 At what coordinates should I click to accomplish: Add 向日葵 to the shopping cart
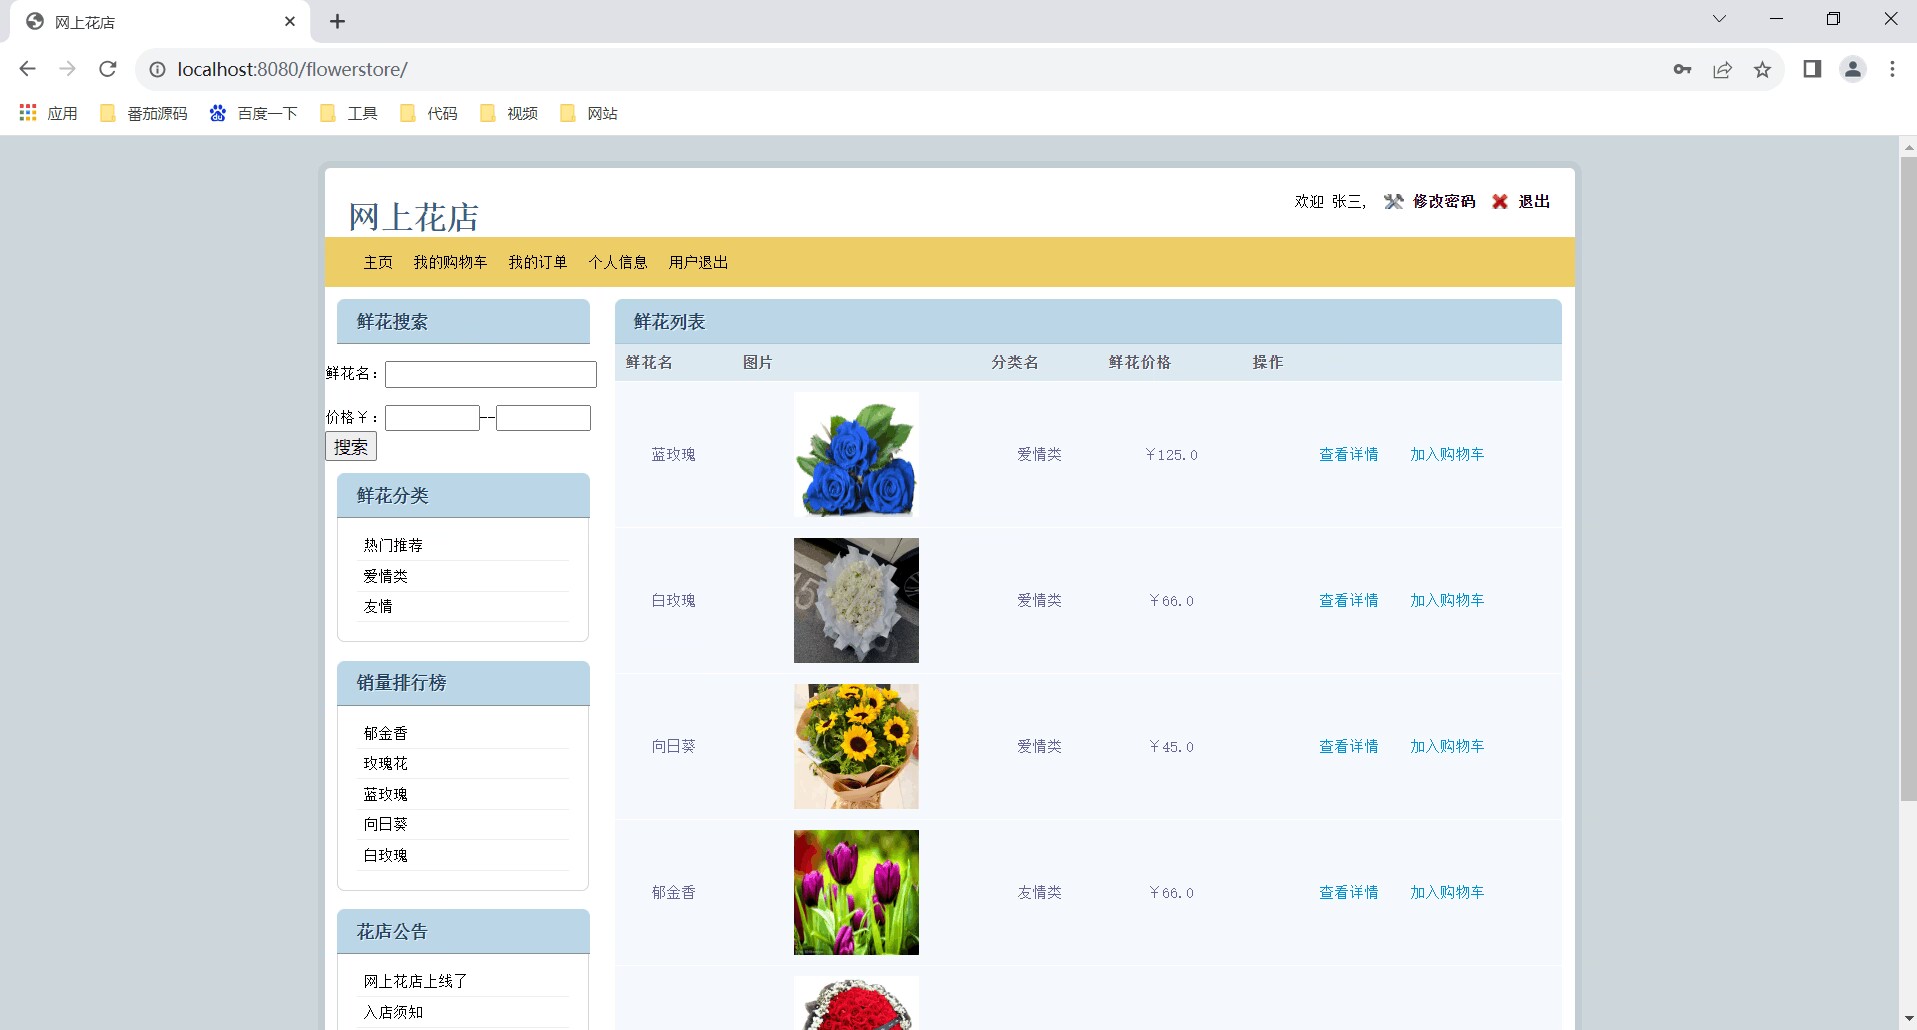point(1447,746)
